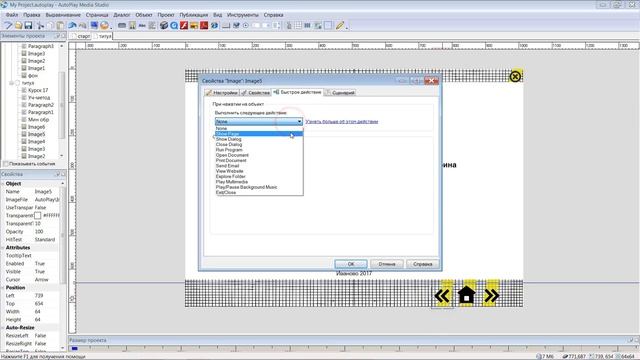The height and width of the screenshot is (360, 640).
Task: Select фон in the project tree
Action: (33, 76)
